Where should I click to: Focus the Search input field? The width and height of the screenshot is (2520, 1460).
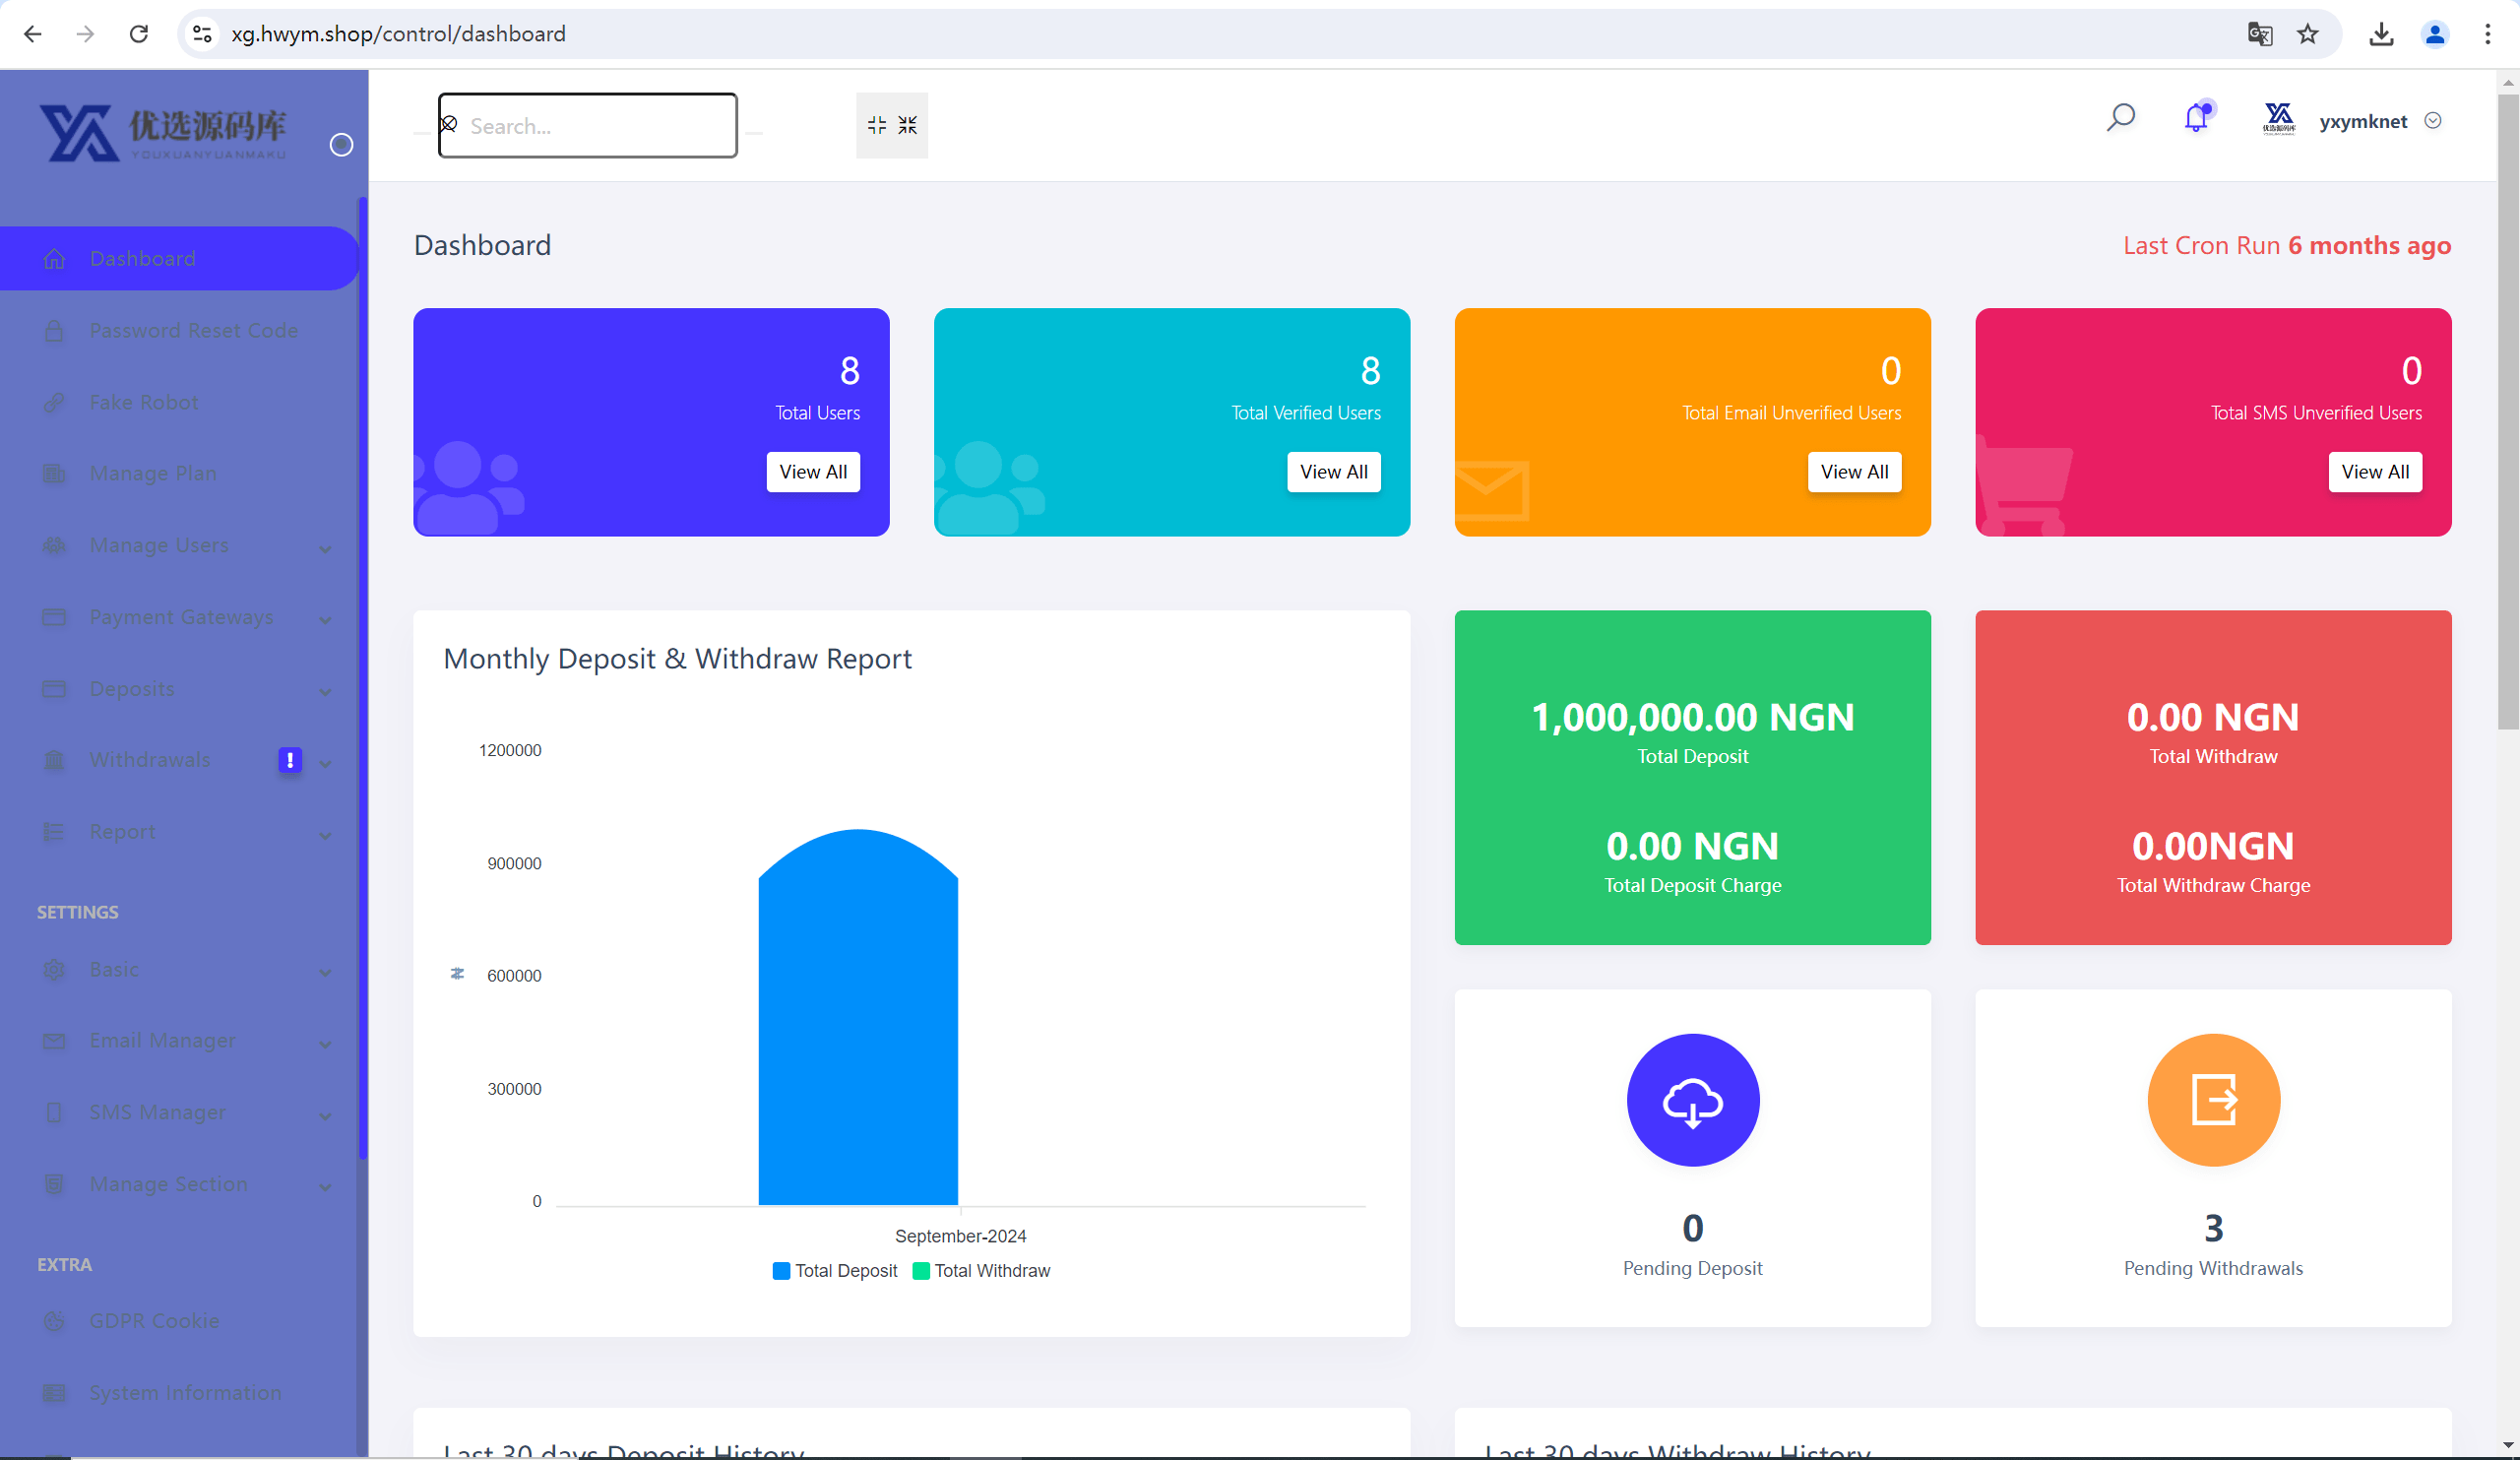(x=588, y=126)
